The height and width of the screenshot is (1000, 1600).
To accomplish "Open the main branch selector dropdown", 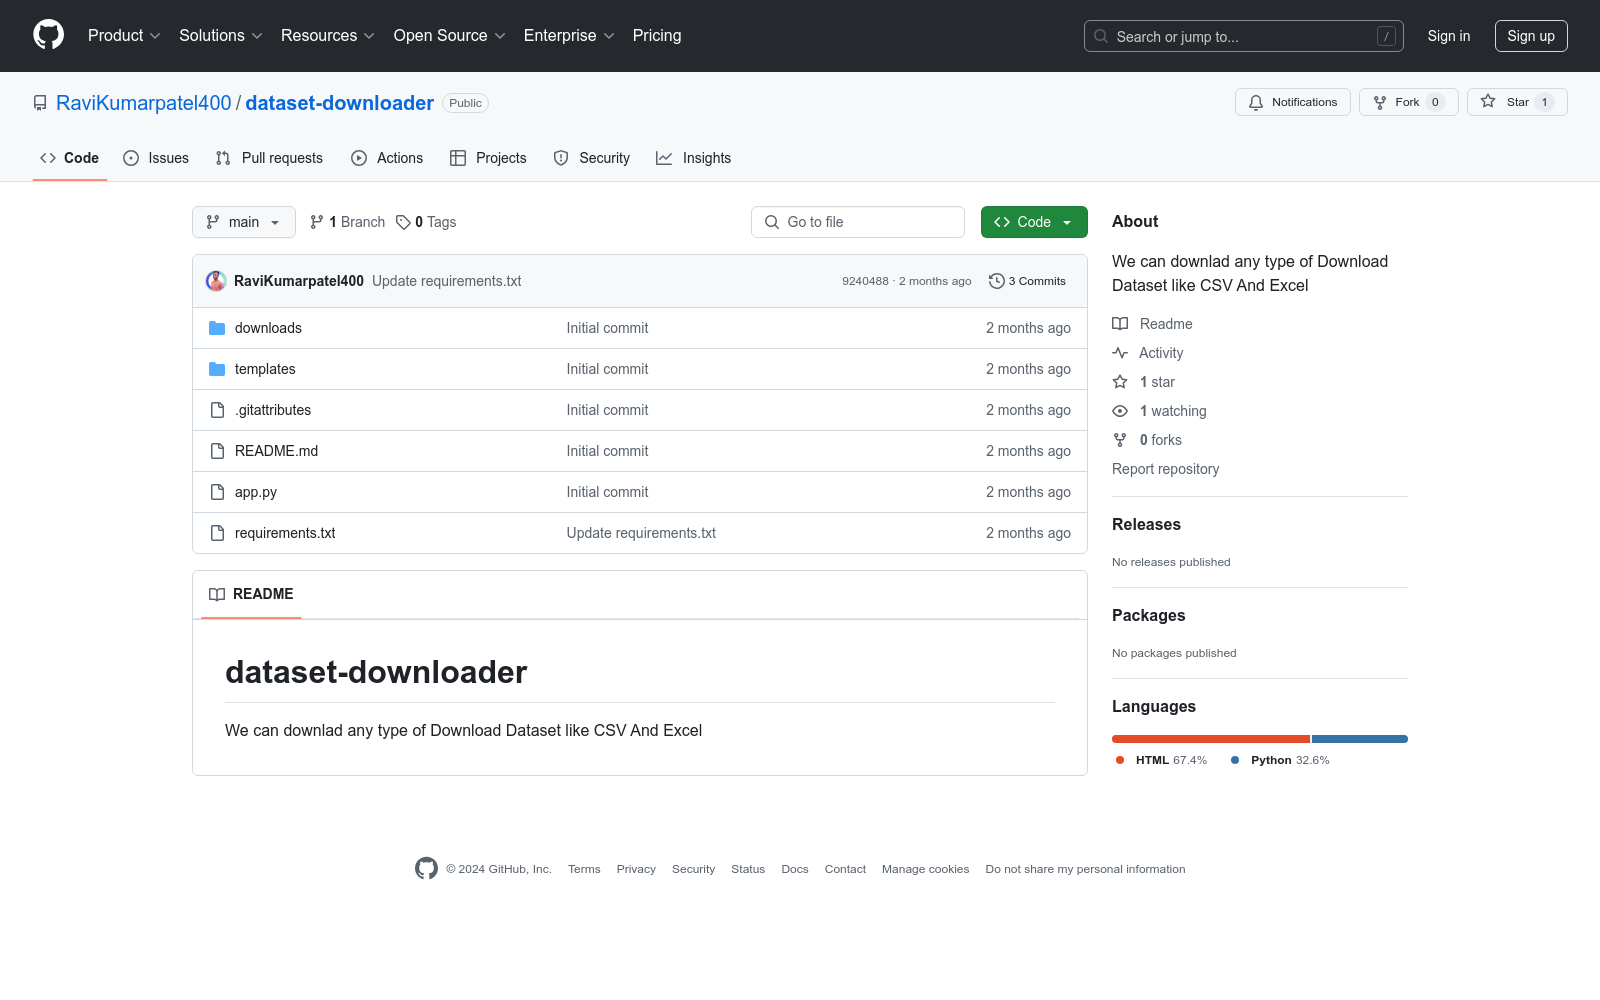I will coord(244,222).
